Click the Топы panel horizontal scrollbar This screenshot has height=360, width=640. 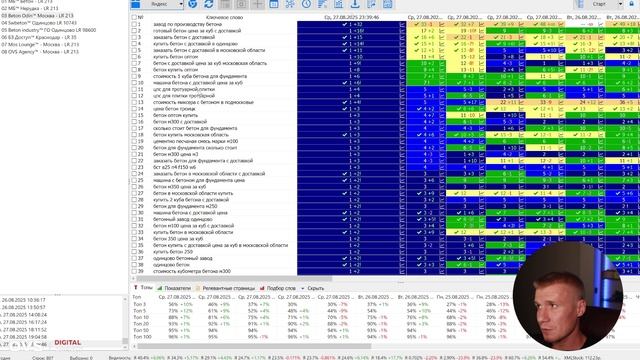click(x=254, y=346)
